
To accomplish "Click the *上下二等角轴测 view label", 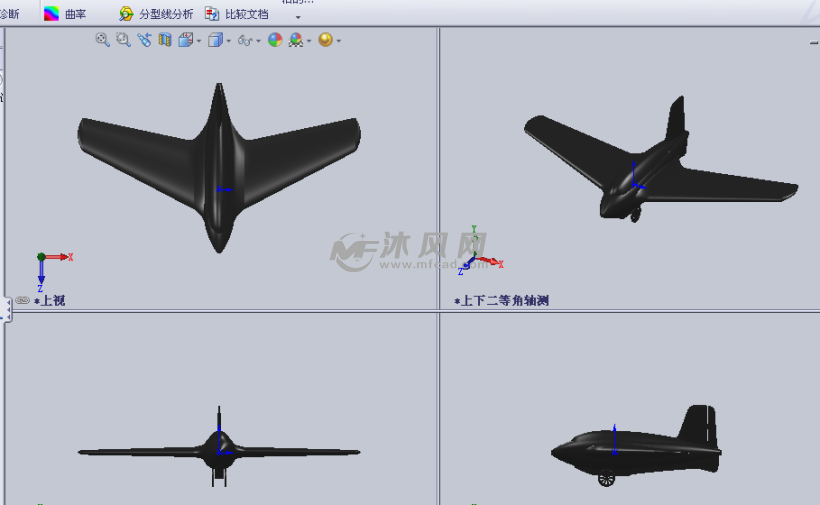I will coord(502,301).
